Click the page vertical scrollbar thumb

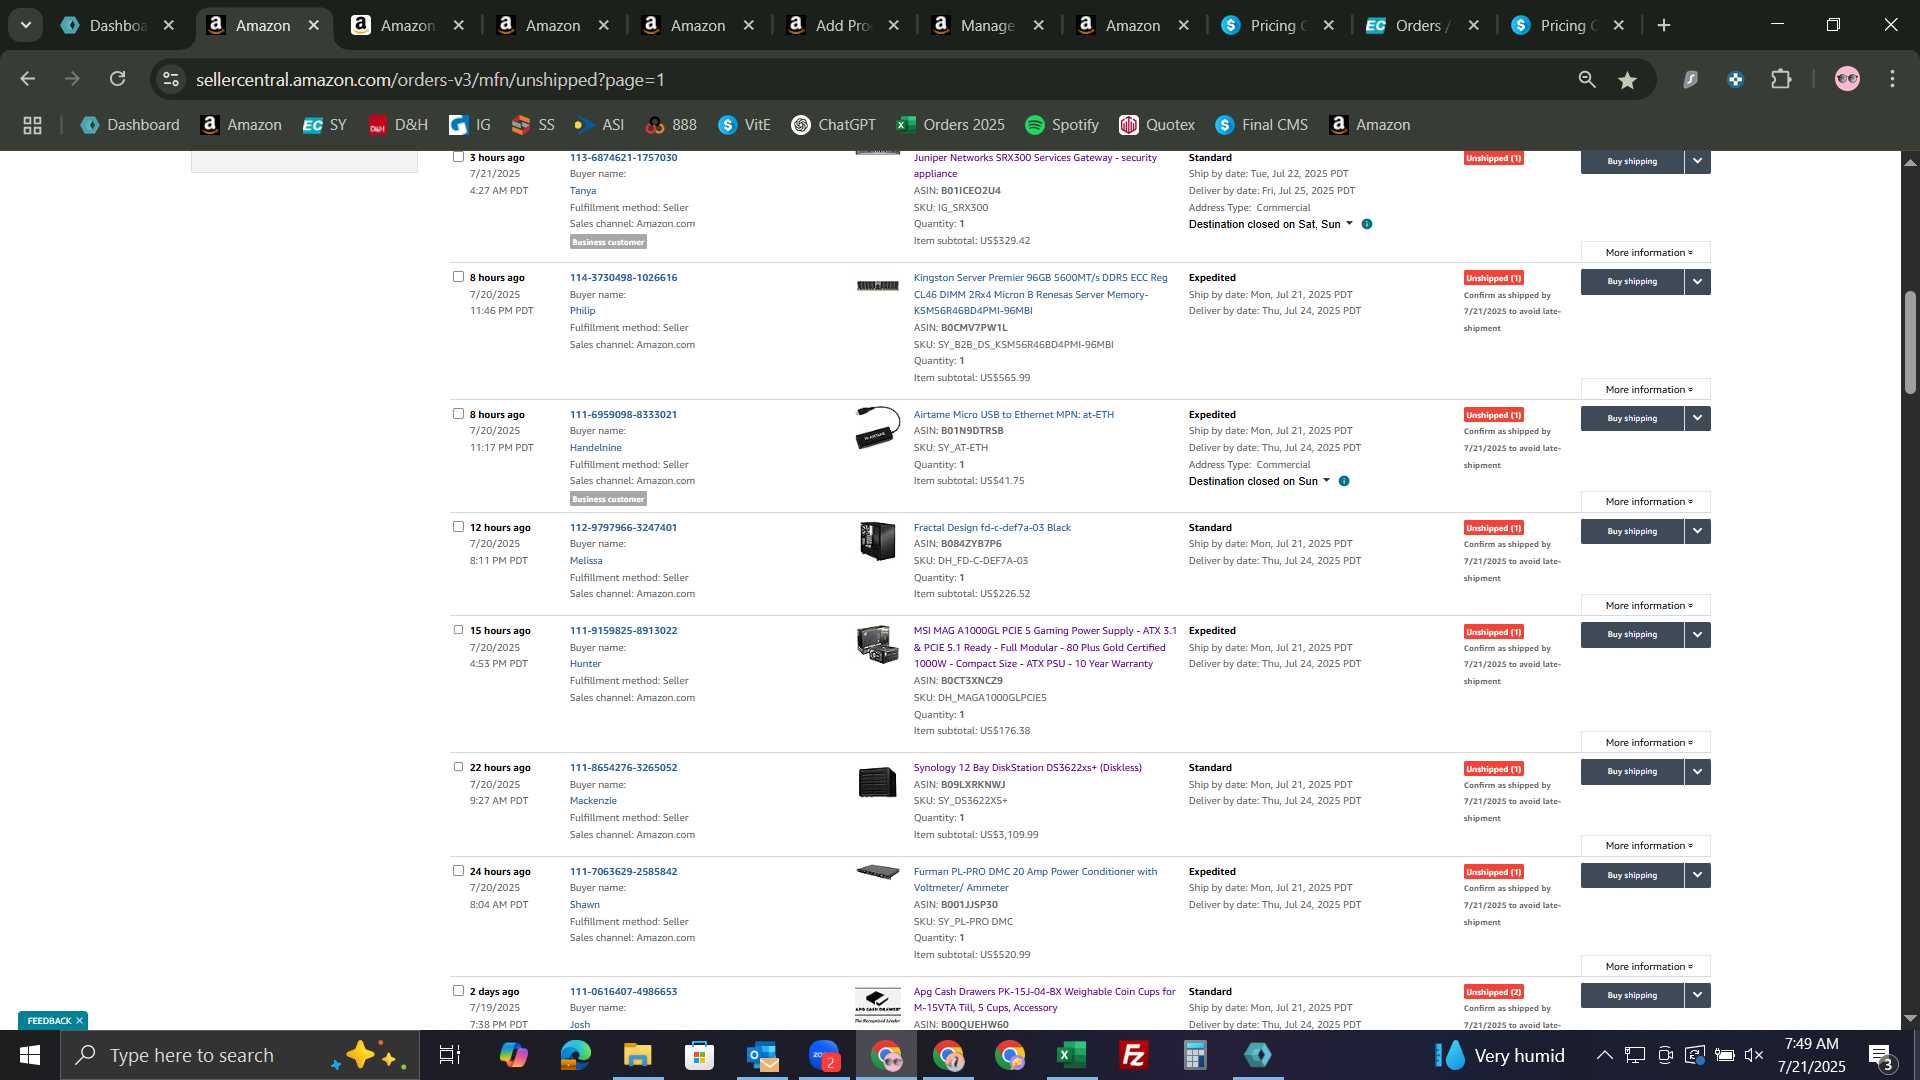tap(1910, 343)
